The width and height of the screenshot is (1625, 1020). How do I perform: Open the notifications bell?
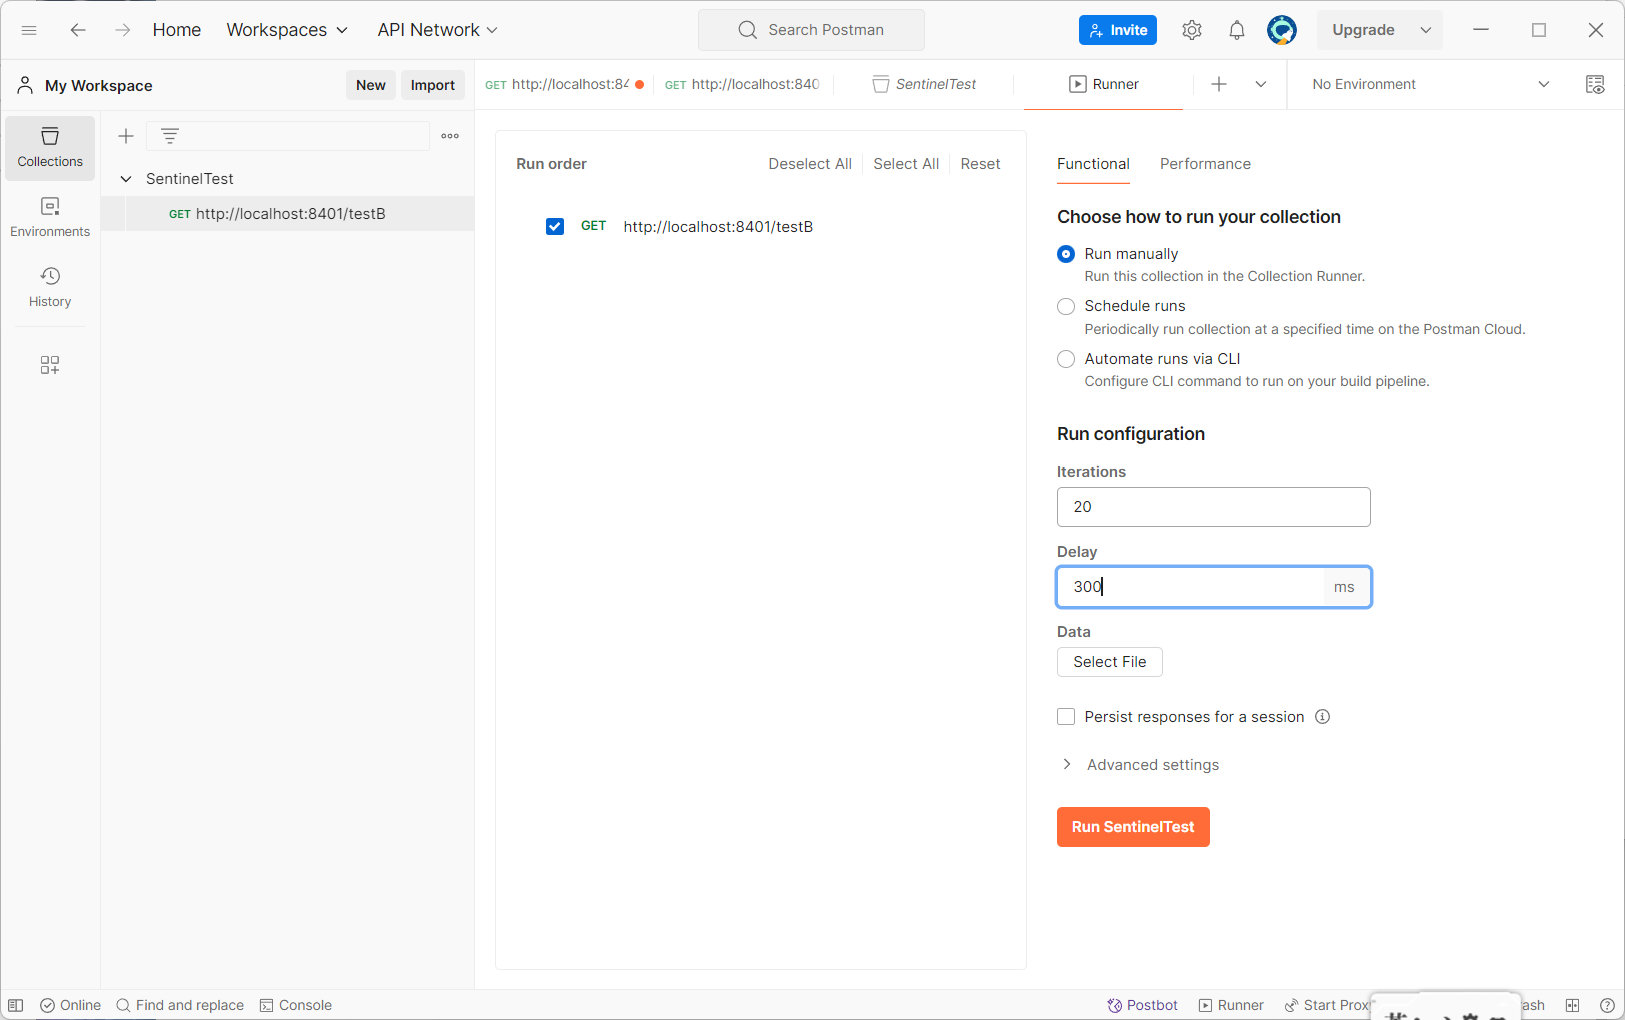click(1237, 30)
